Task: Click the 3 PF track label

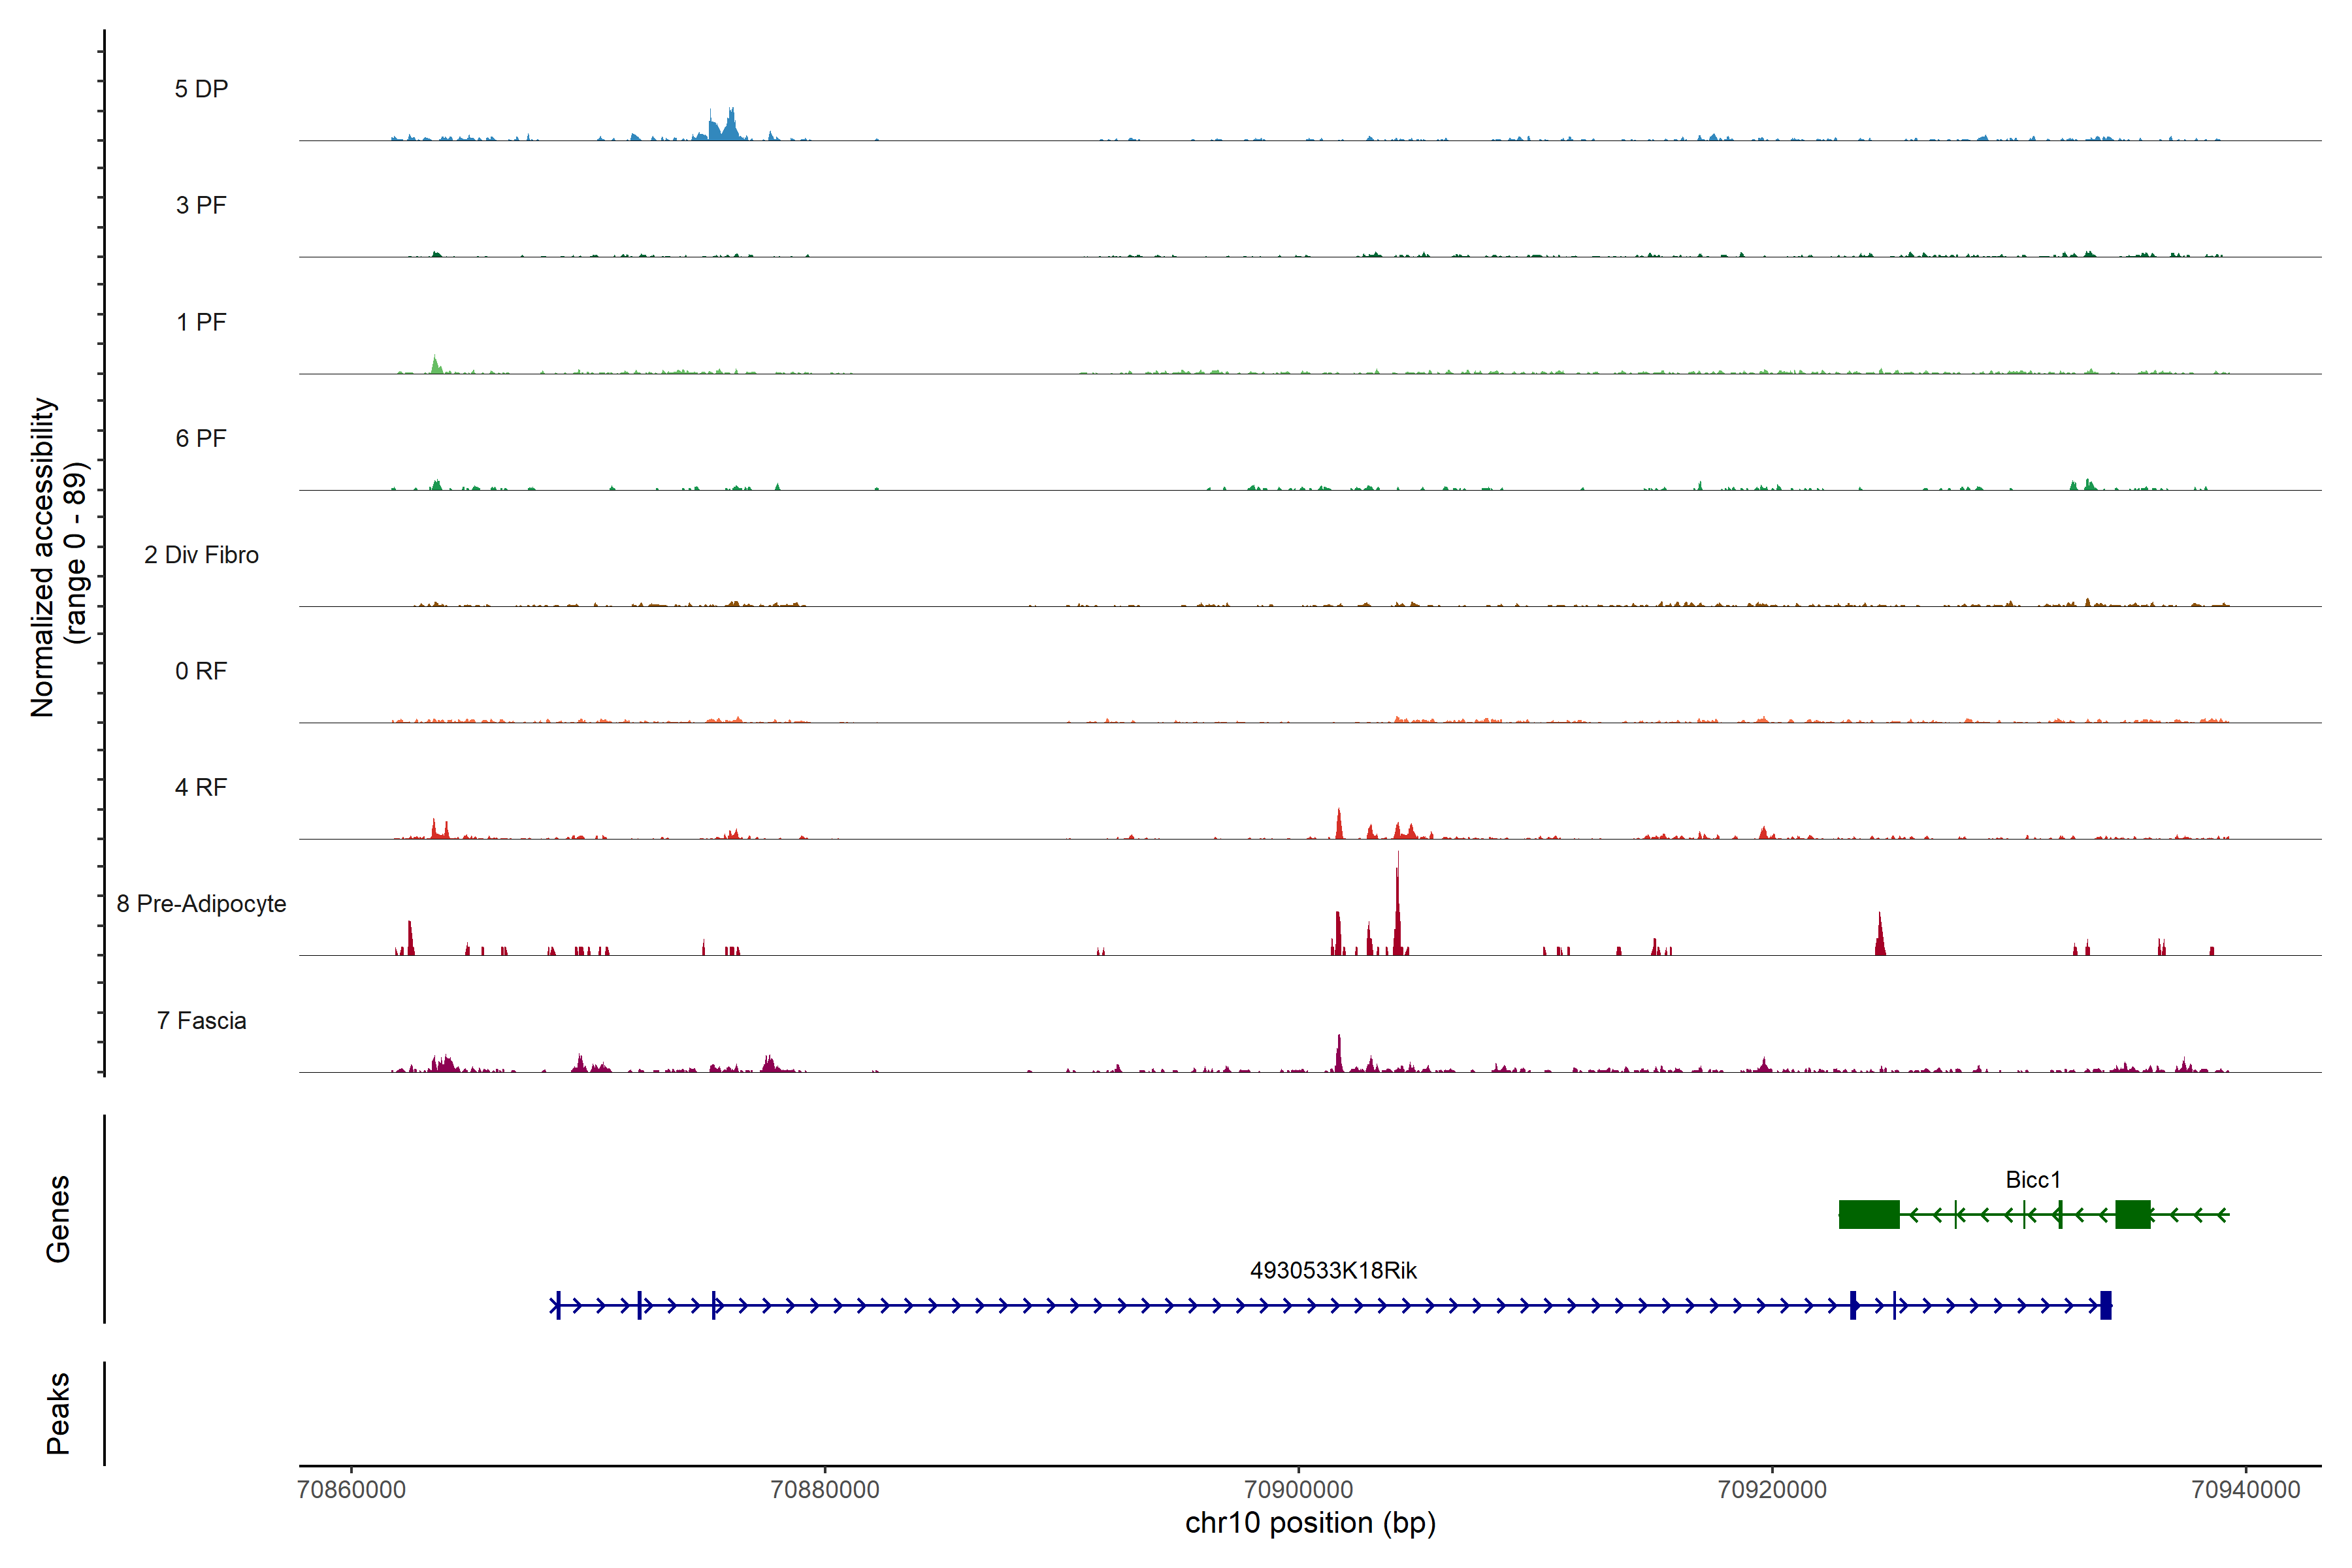Action: [201, 205]
